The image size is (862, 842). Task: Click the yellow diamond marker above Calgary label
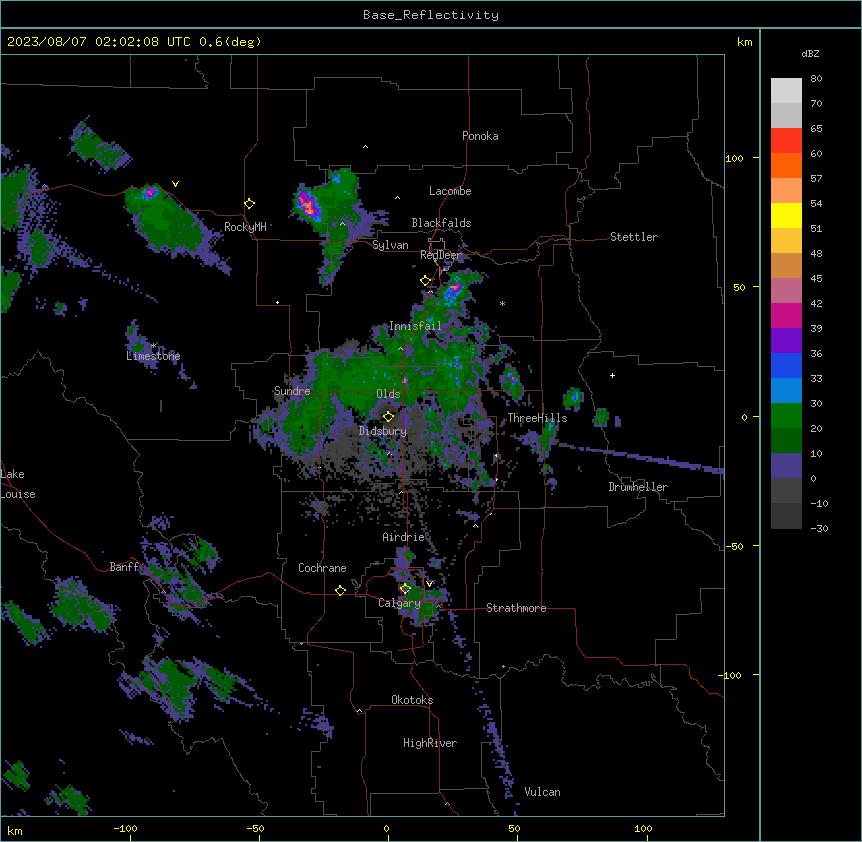[x=405, y=589]
